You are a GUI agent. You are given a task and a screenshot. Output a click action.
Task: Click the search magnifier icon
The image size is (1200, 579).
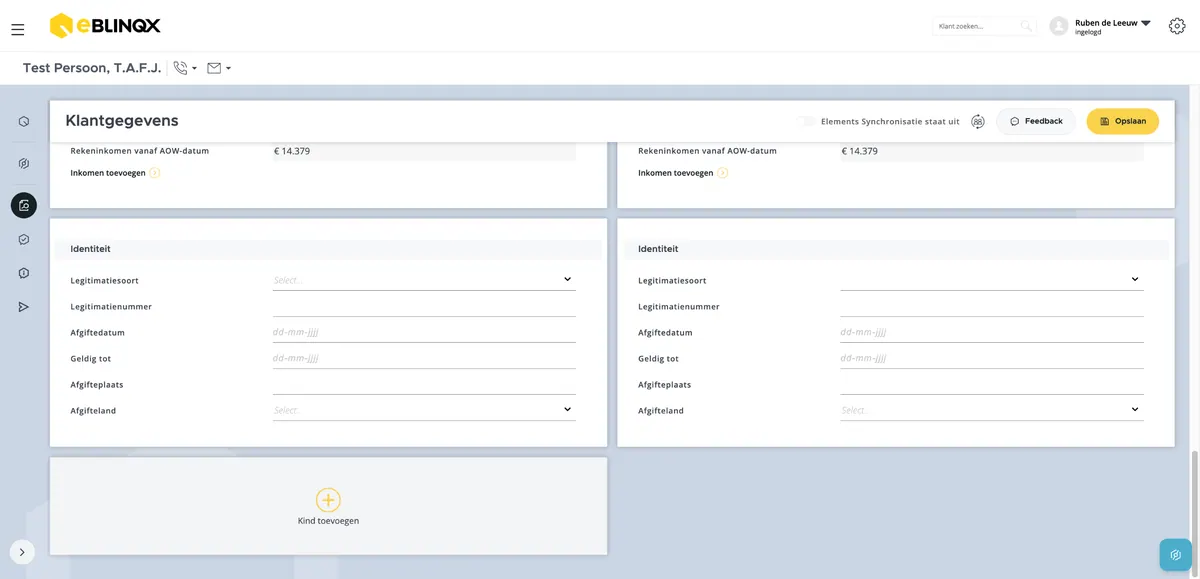1026,26
